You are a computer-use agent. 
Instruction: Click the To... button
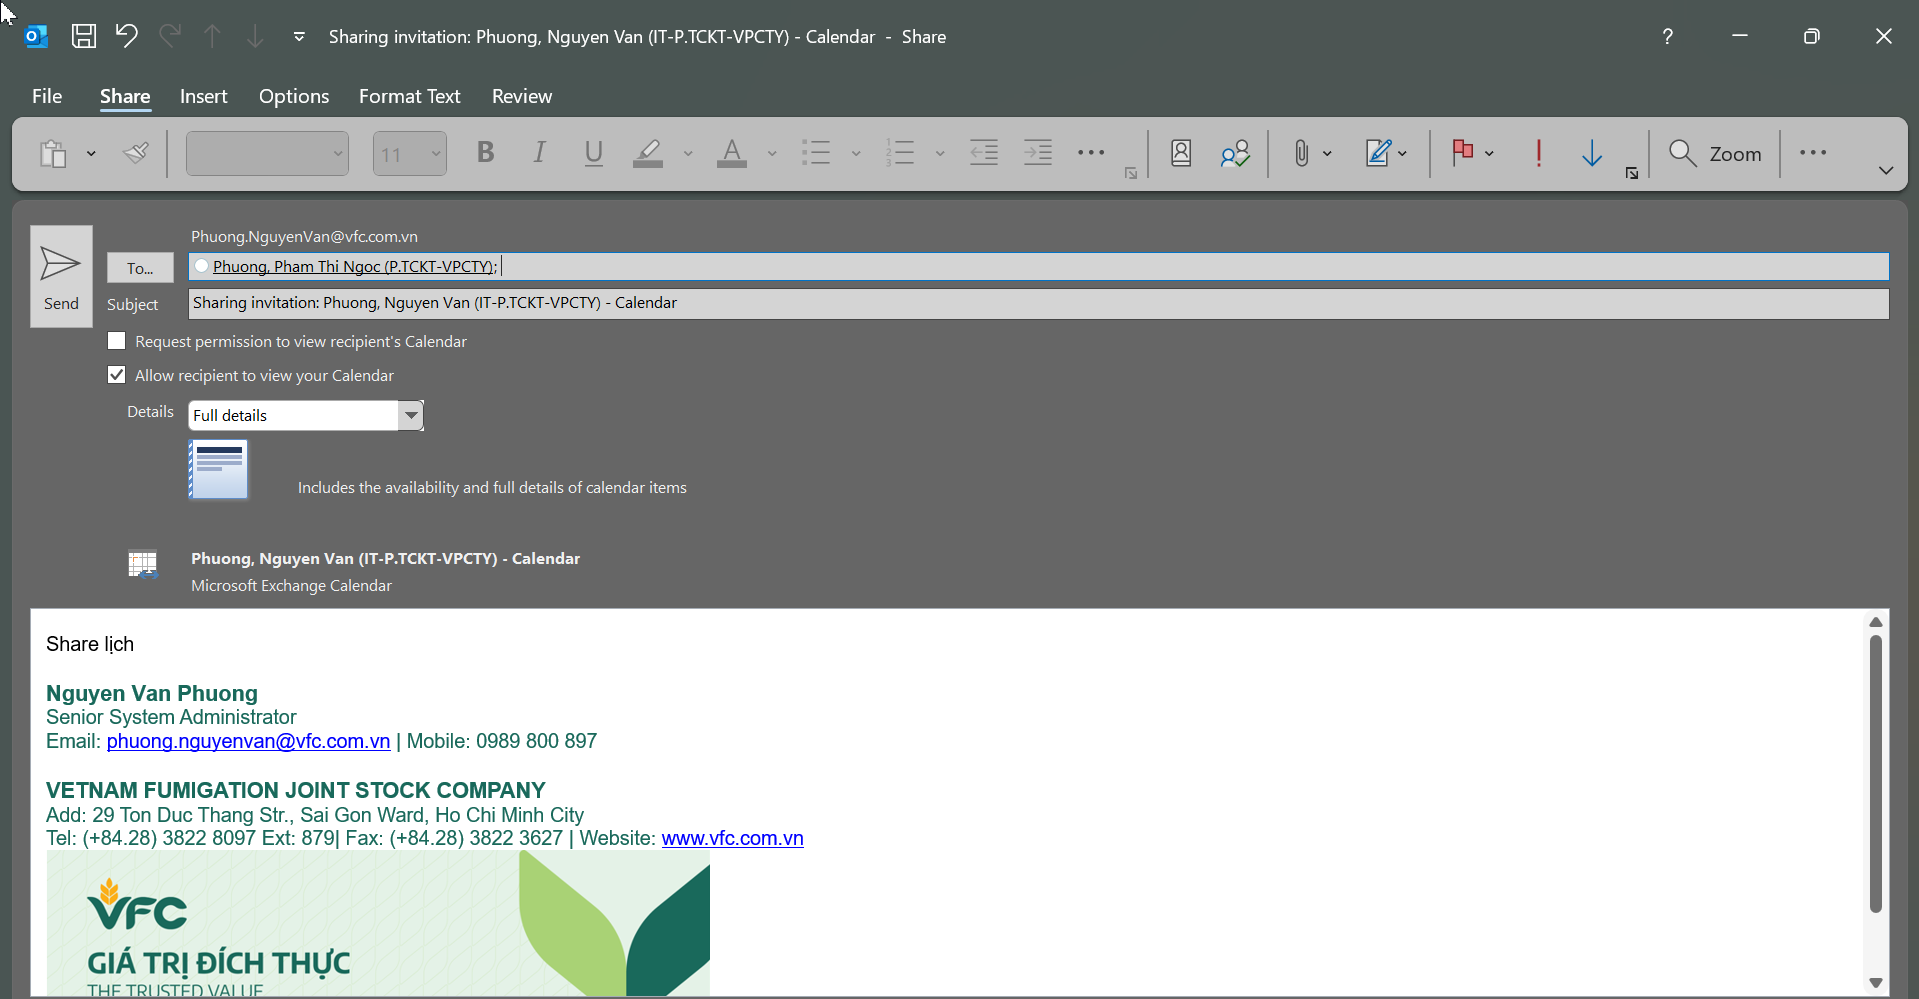(140, 268)
